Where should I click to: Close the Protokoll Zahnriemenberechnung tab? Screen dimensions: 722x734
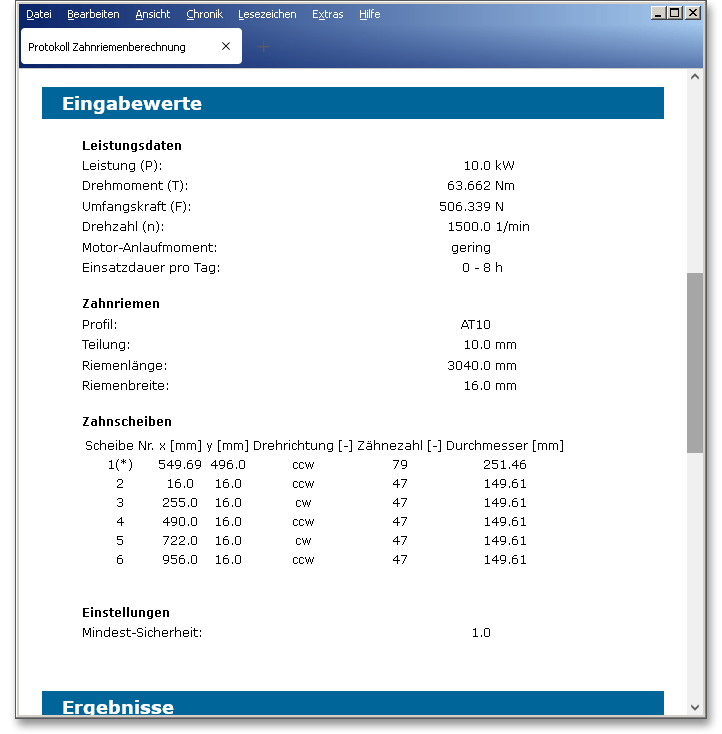(226, 46)
